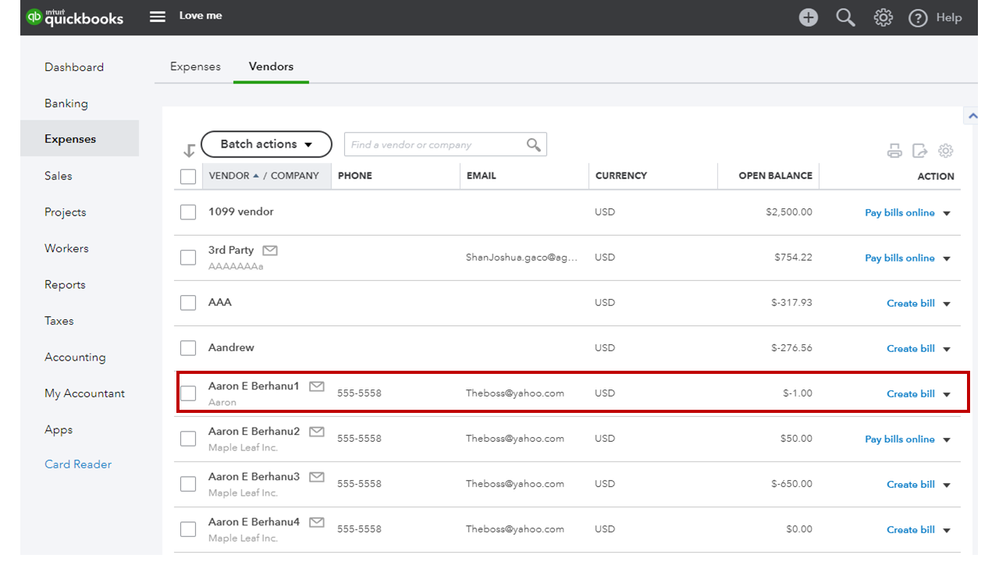Open the search magnifier in header
The image size is (999, 562).
coord(846,17)
